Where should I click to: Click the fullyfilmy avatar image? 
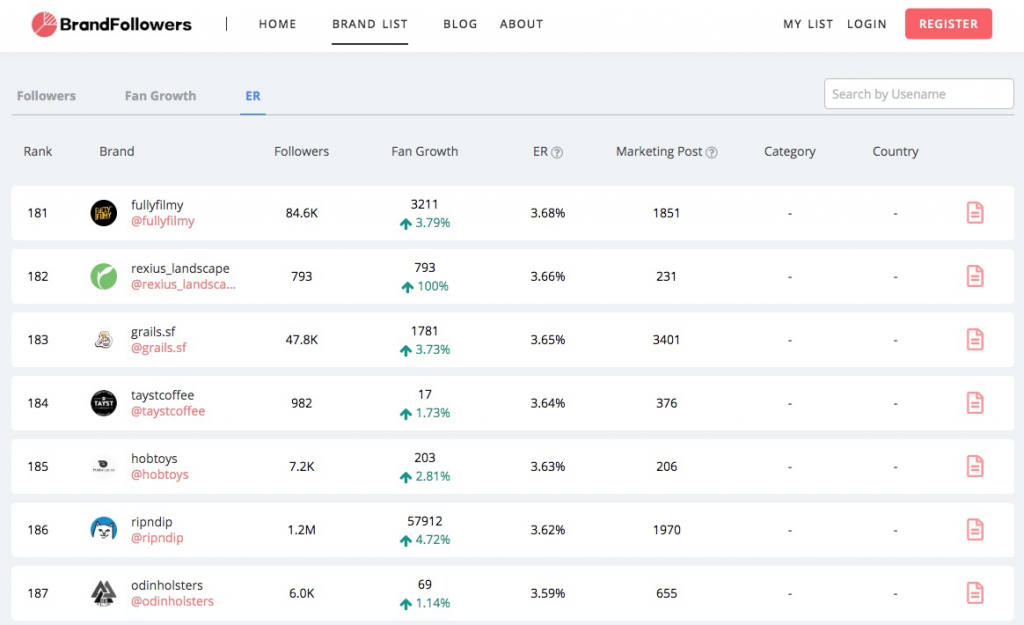tap(103, 213)
